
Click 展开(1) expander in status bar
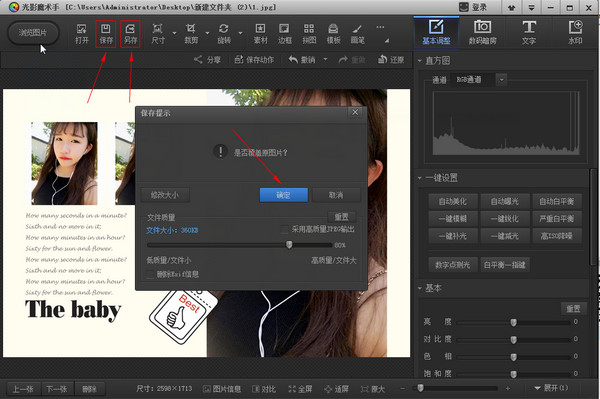tap(551, 388)
